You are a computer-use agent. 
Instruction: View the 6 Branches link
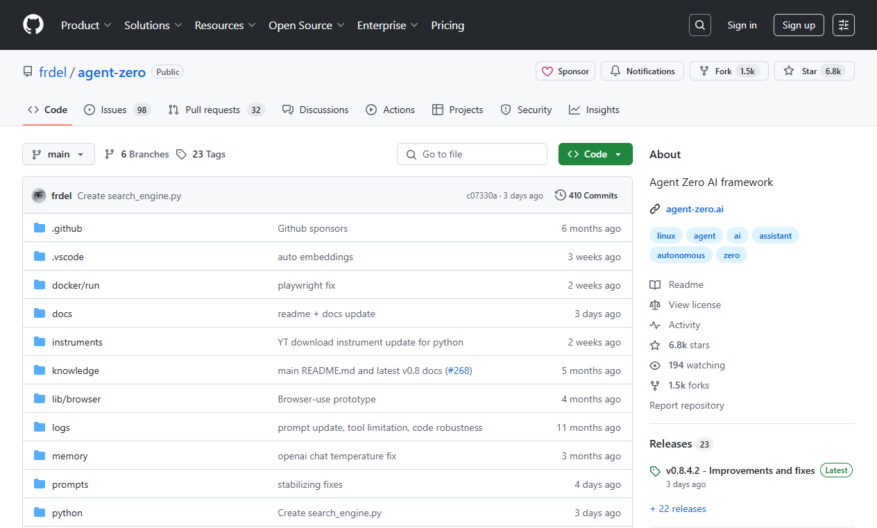click(x=137, y=154)
